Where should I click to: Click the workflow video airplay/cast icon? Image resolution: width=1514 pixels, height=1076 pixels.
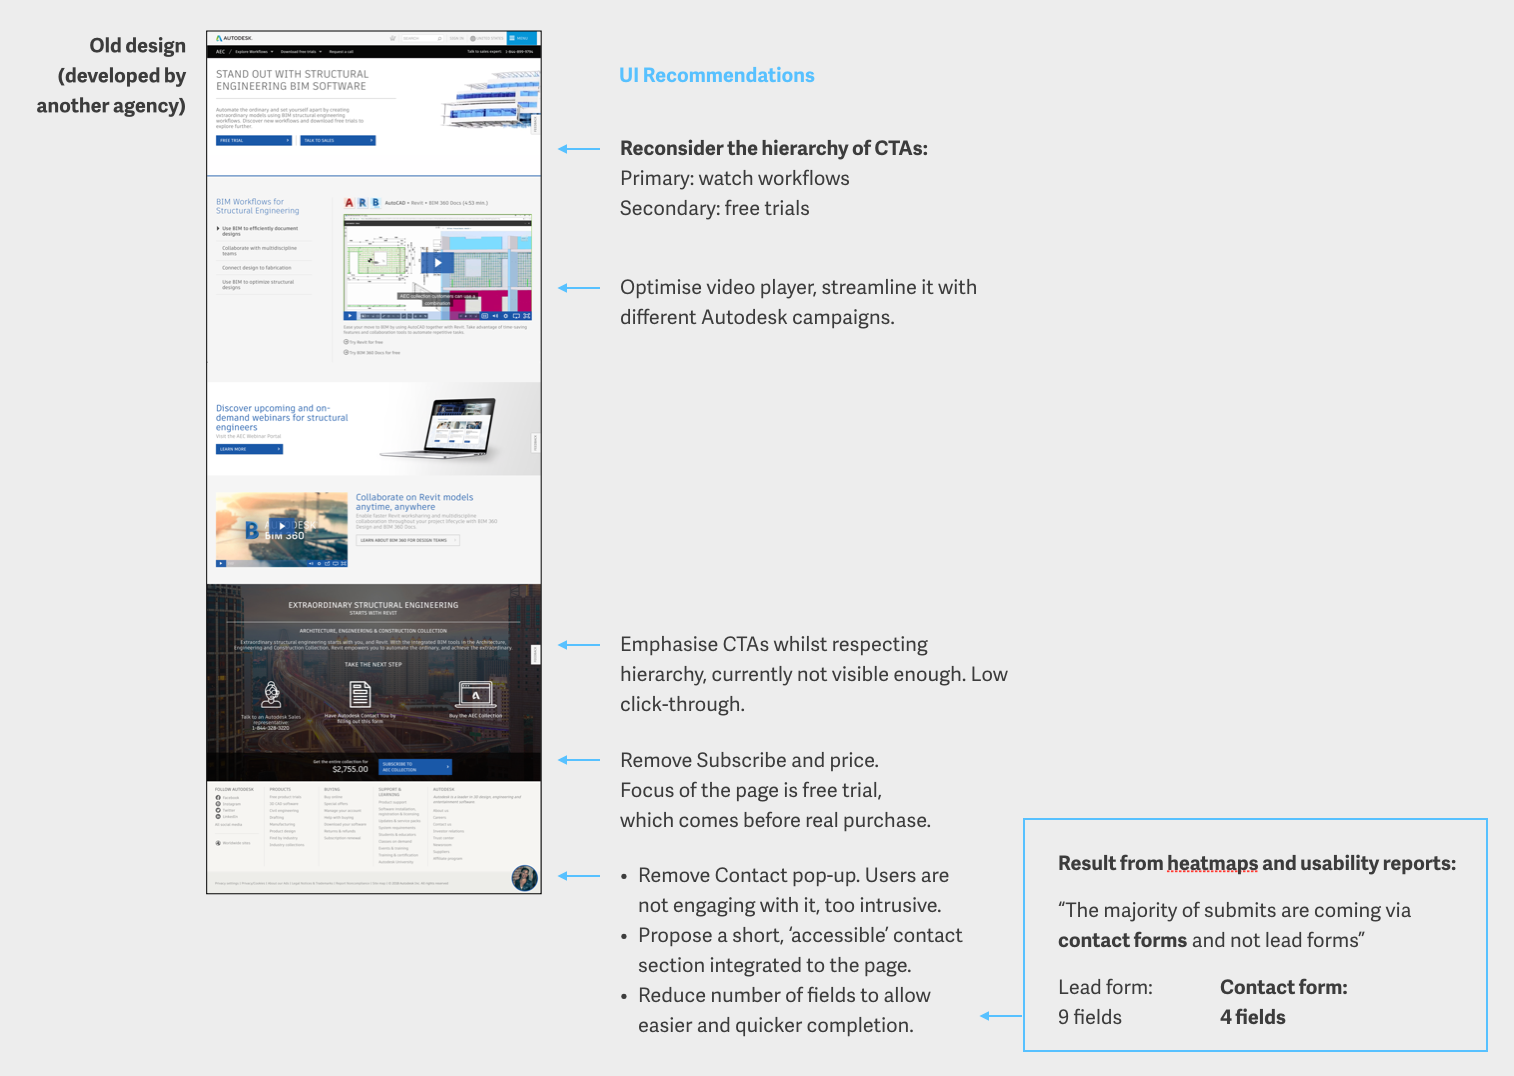516,316
